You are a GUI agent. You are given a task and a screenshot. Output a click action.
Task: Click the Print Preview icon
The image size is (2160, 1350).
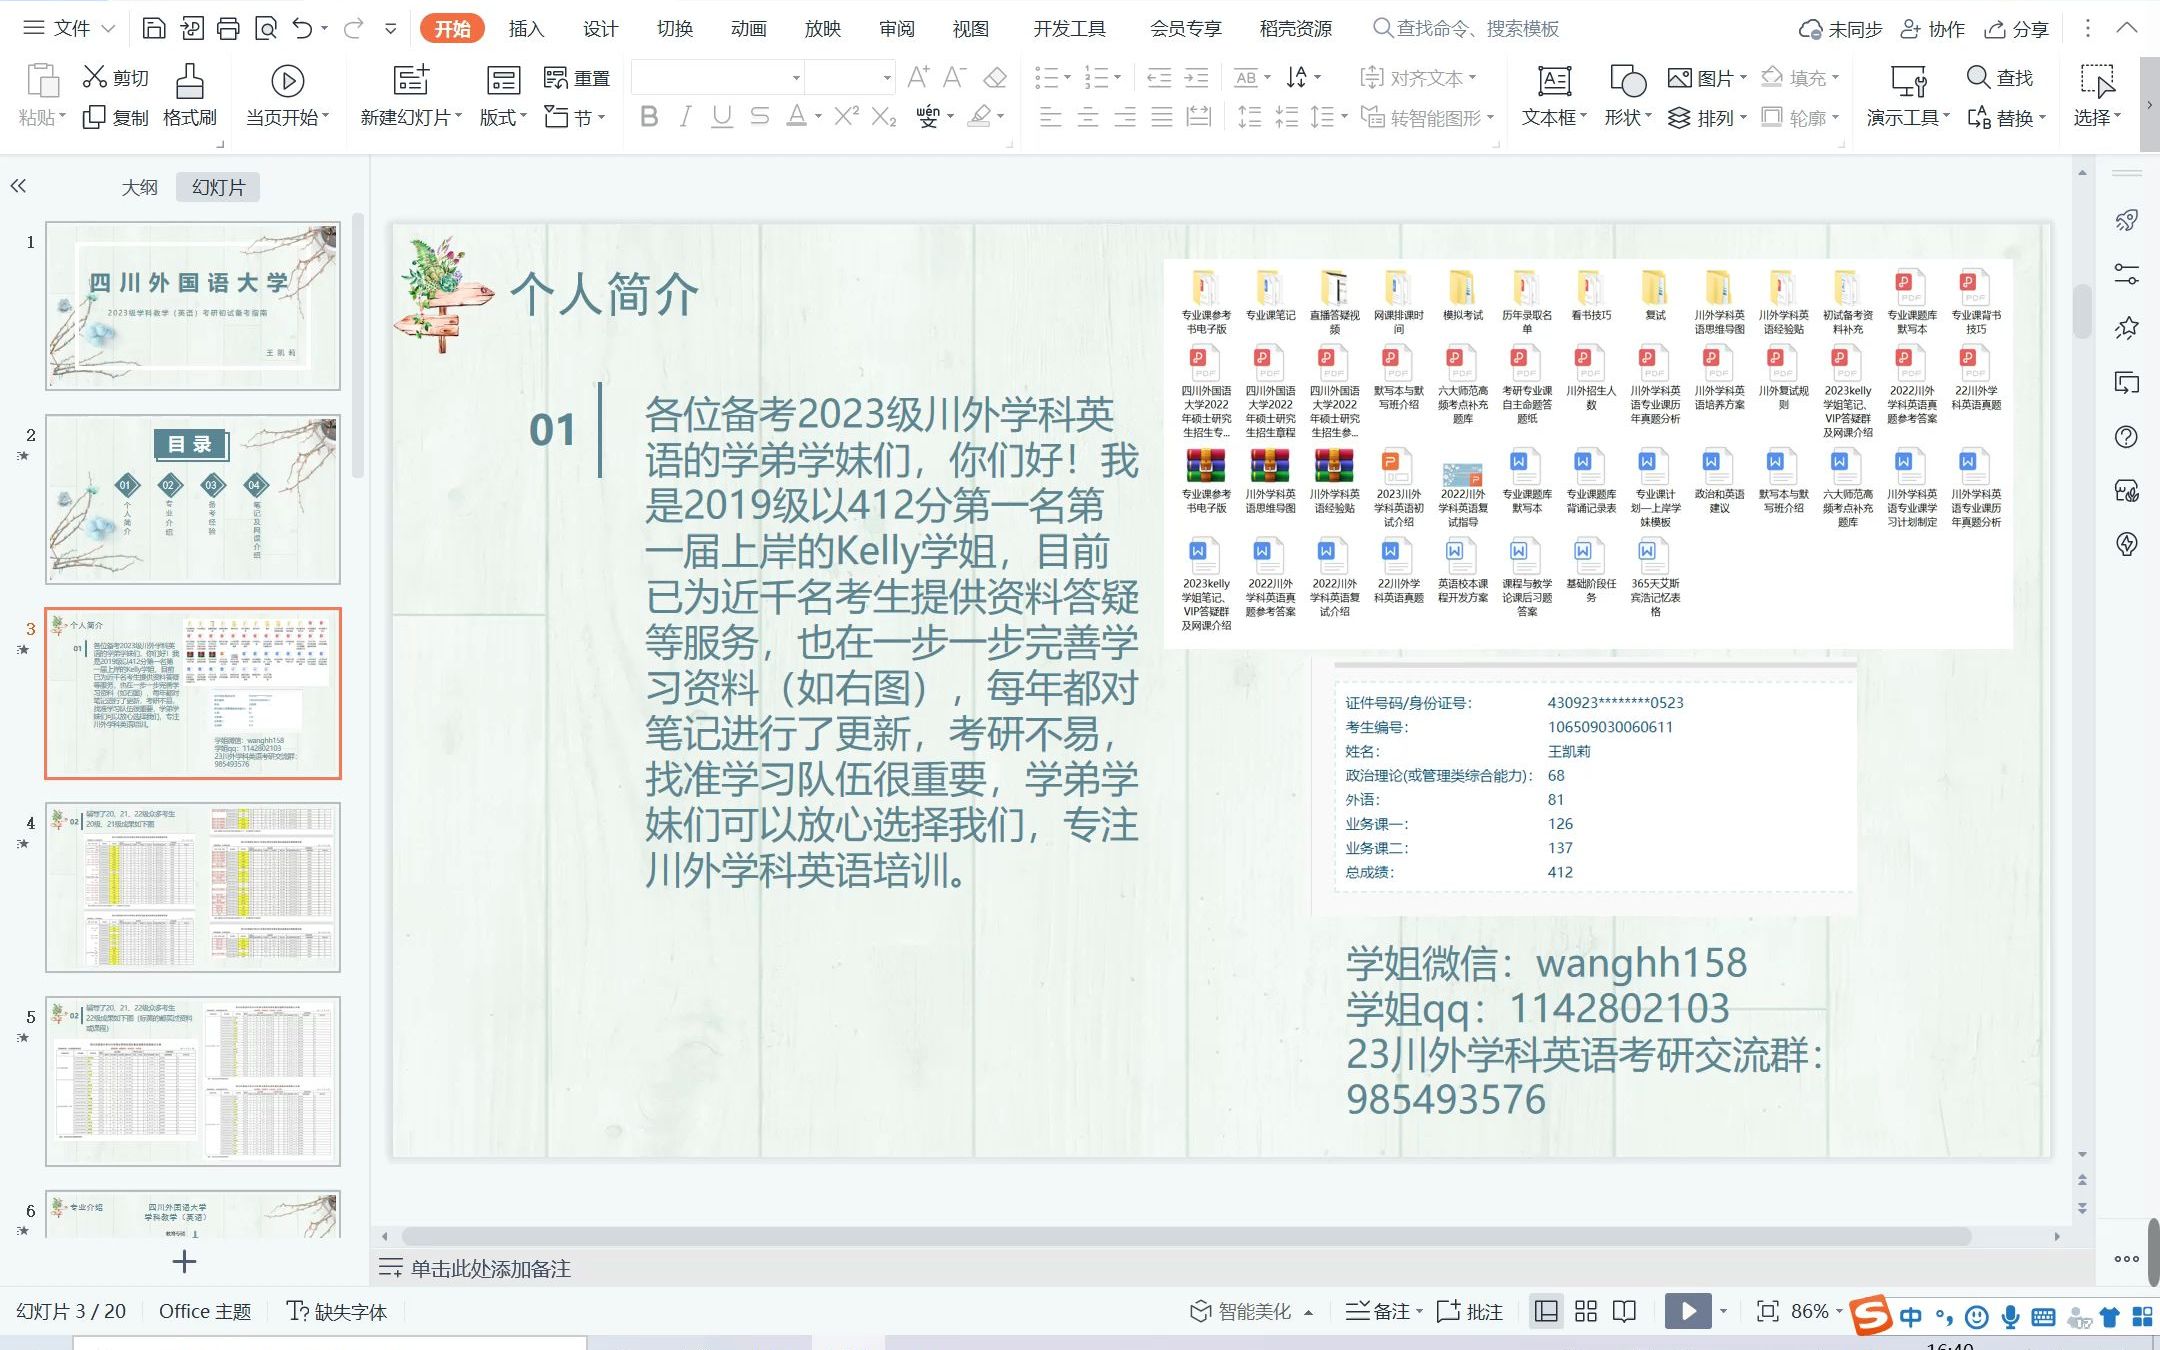pyautogui.click(x=265, y=28)
